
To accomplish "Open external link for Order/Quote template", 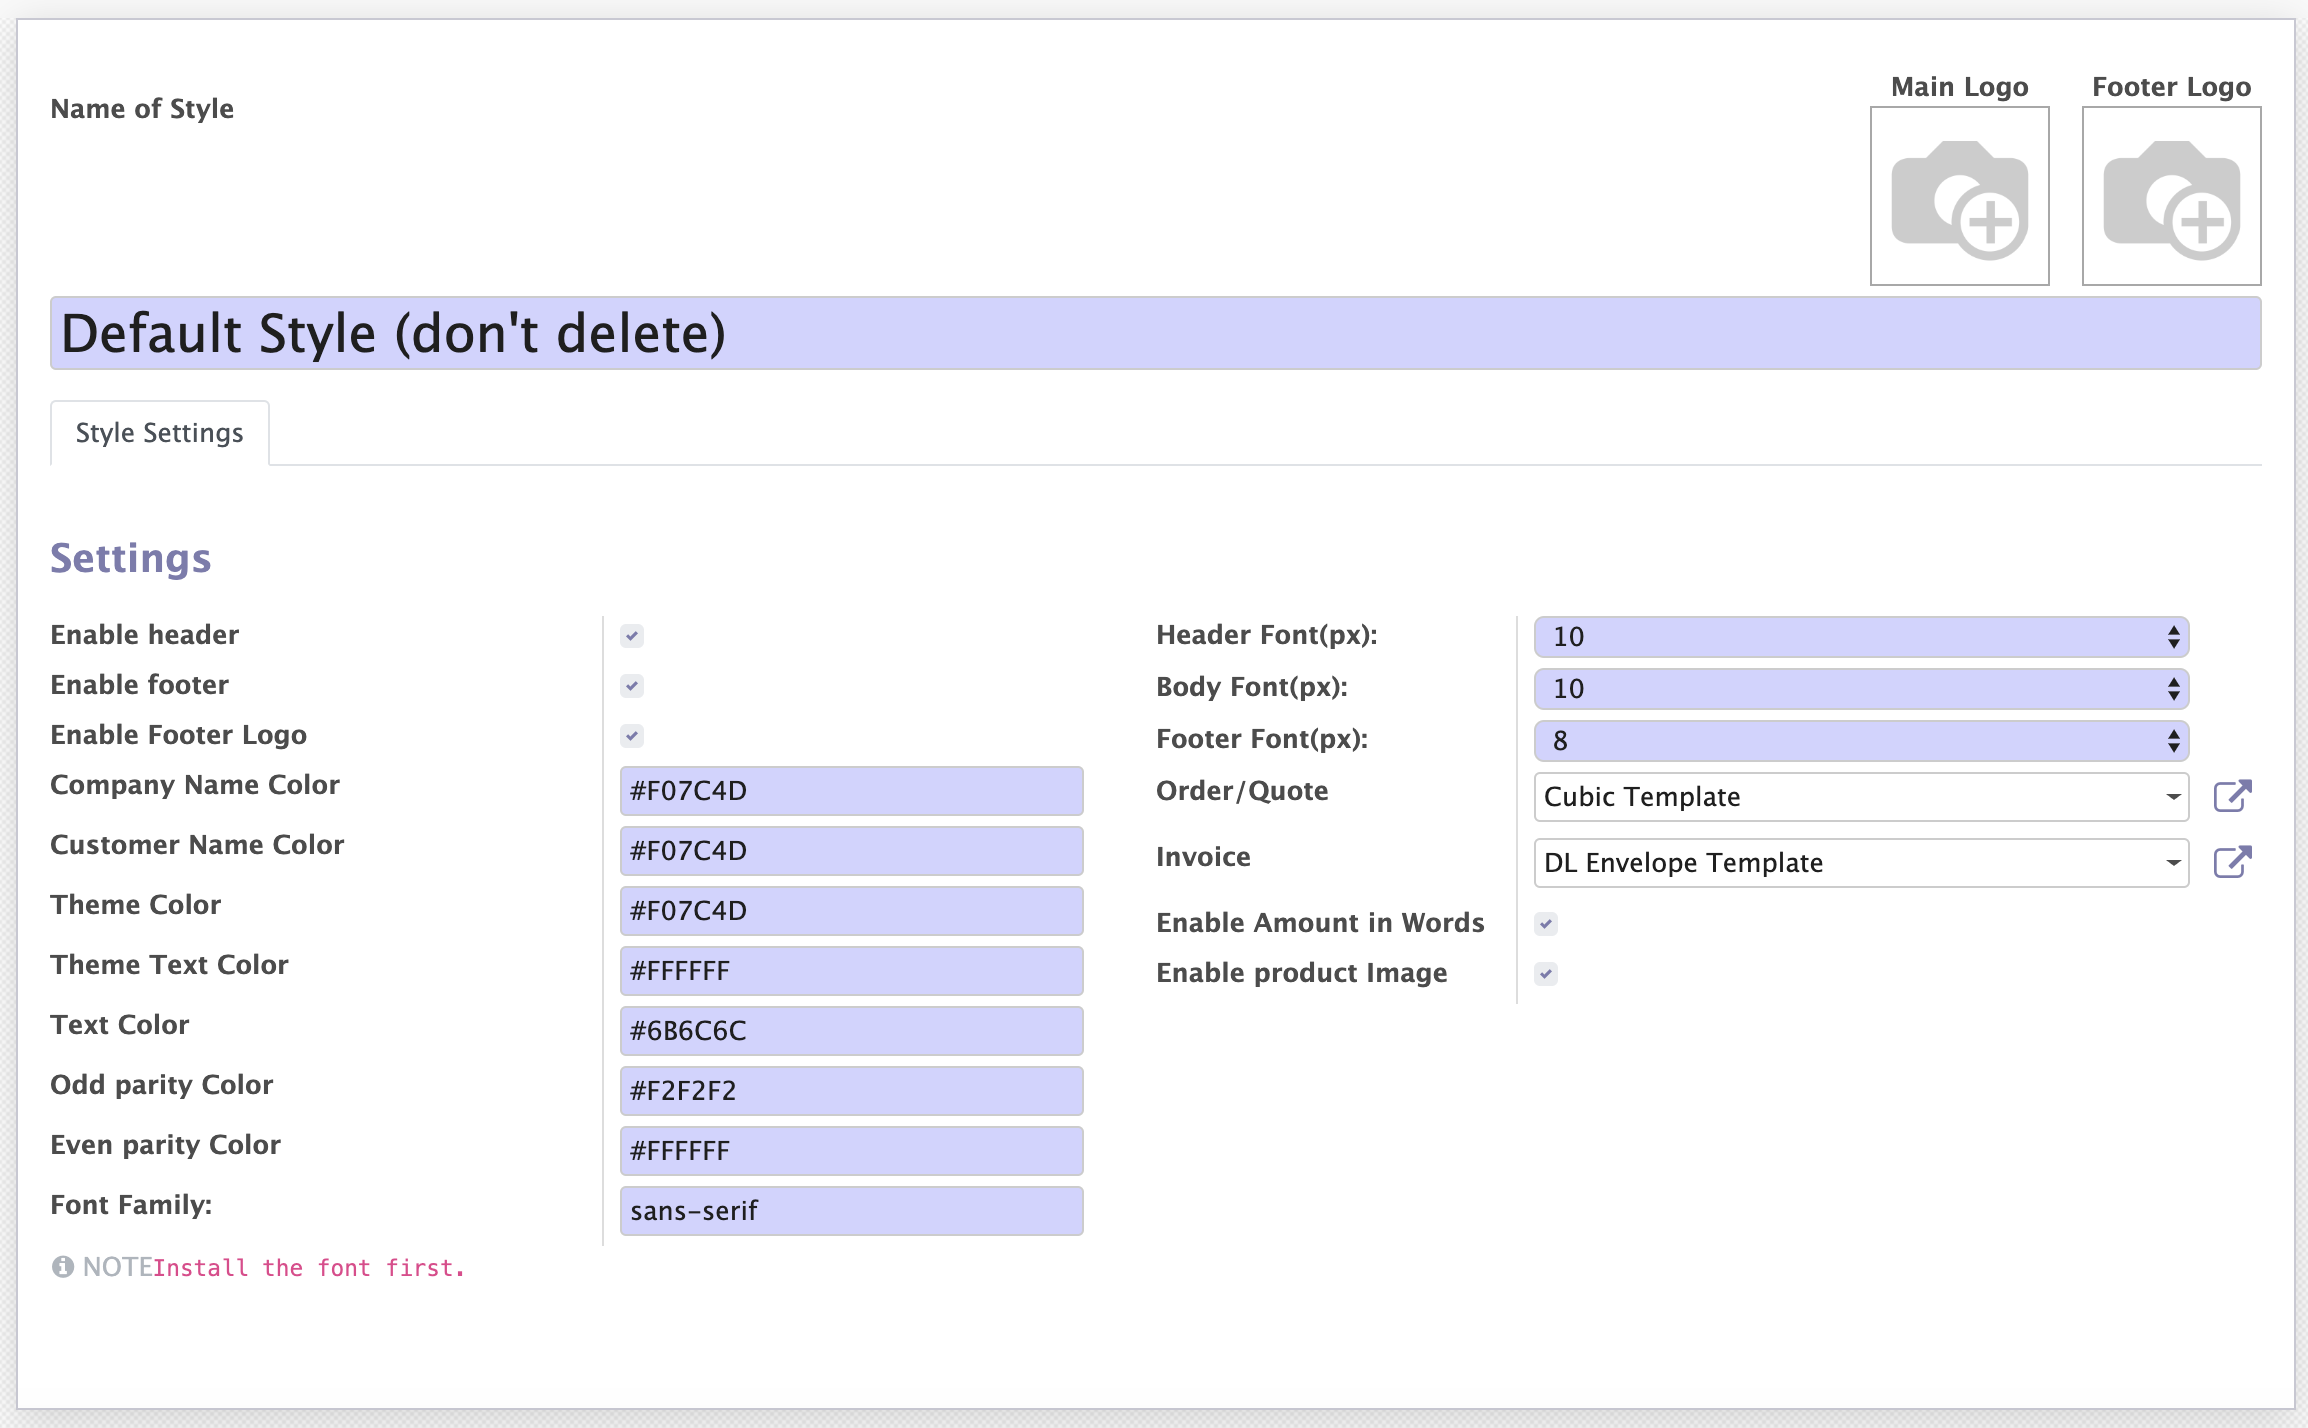I will click(x=2232, y=797).
